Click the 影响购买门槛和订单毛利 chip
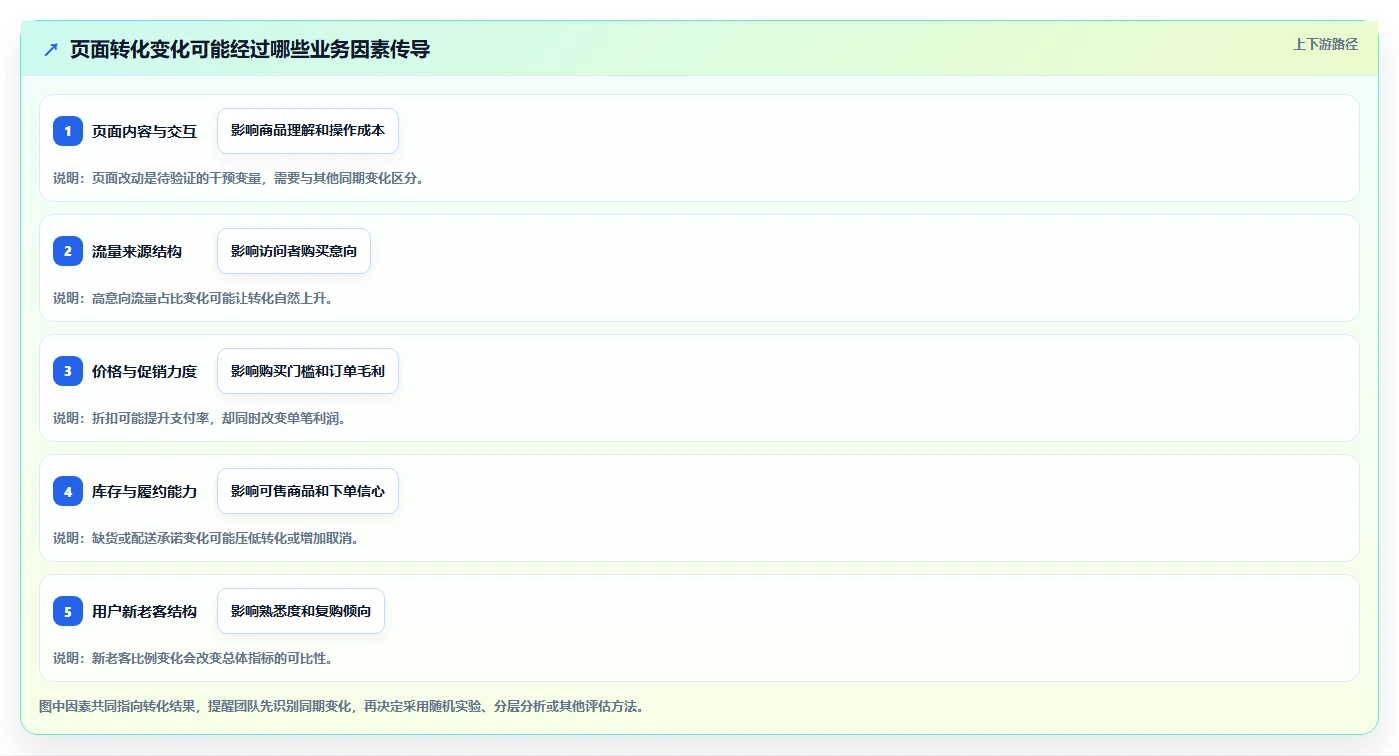Viewport: 1399px width, 756px height. pyautogui.click(x=308, y=371)
